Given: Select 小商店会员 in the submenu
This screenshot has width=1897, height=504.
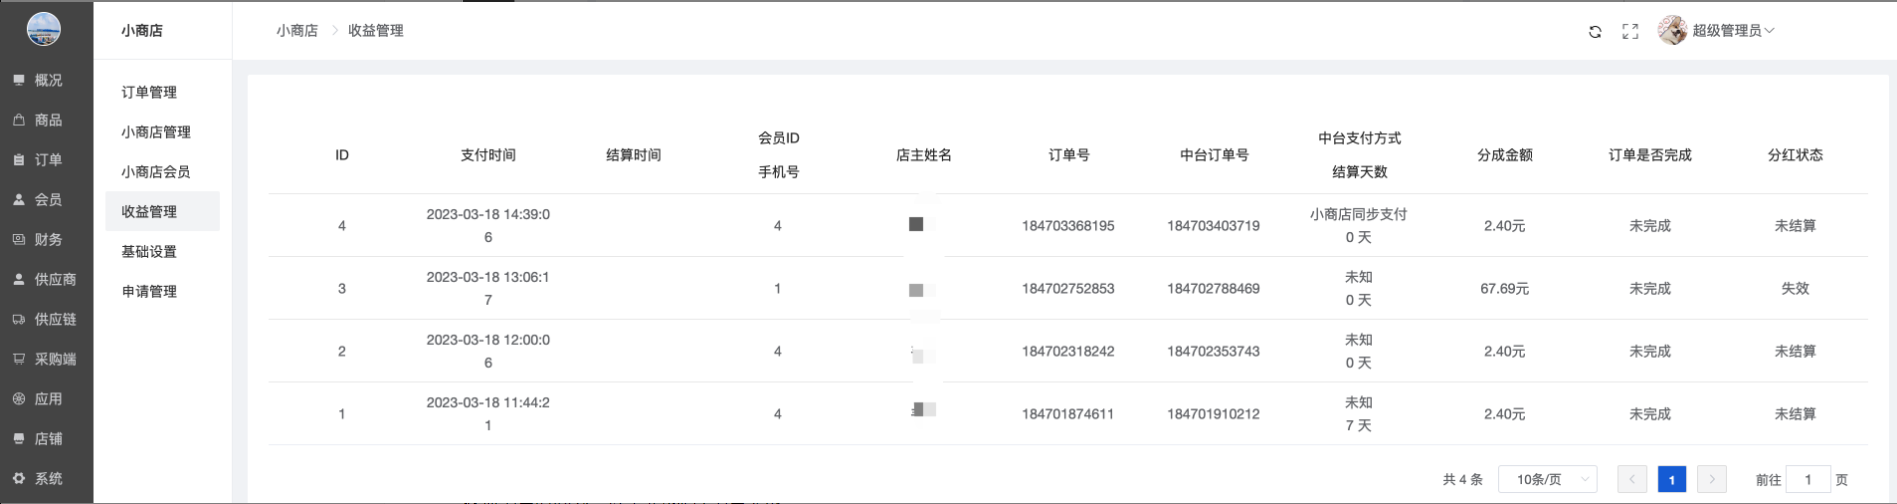Looking at the screenshot, I should (x=155, y=172).
